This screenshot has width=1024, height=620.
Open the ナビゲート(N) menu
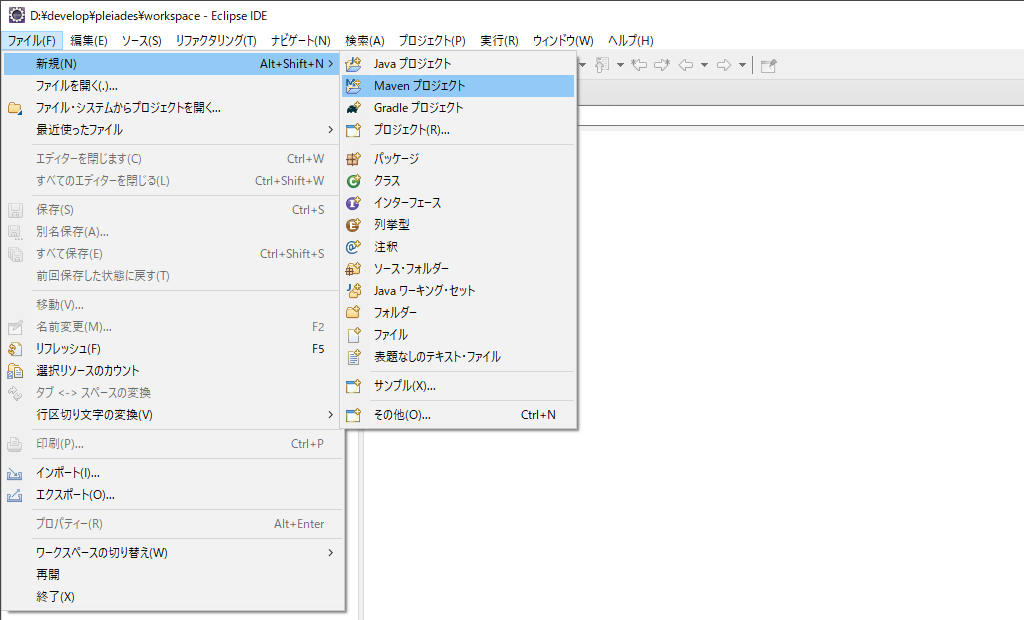pos(301,41)
